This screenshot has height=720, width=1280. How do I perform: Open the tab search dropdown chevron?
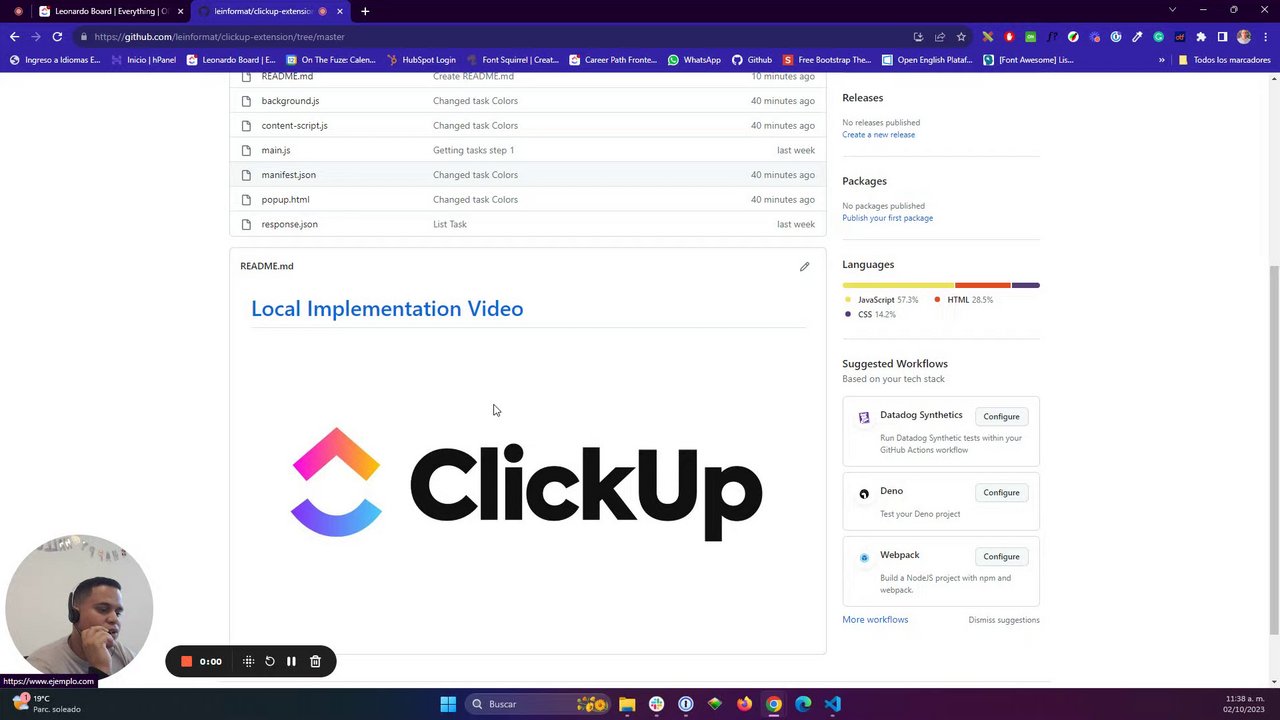(x=1172, y=10)
